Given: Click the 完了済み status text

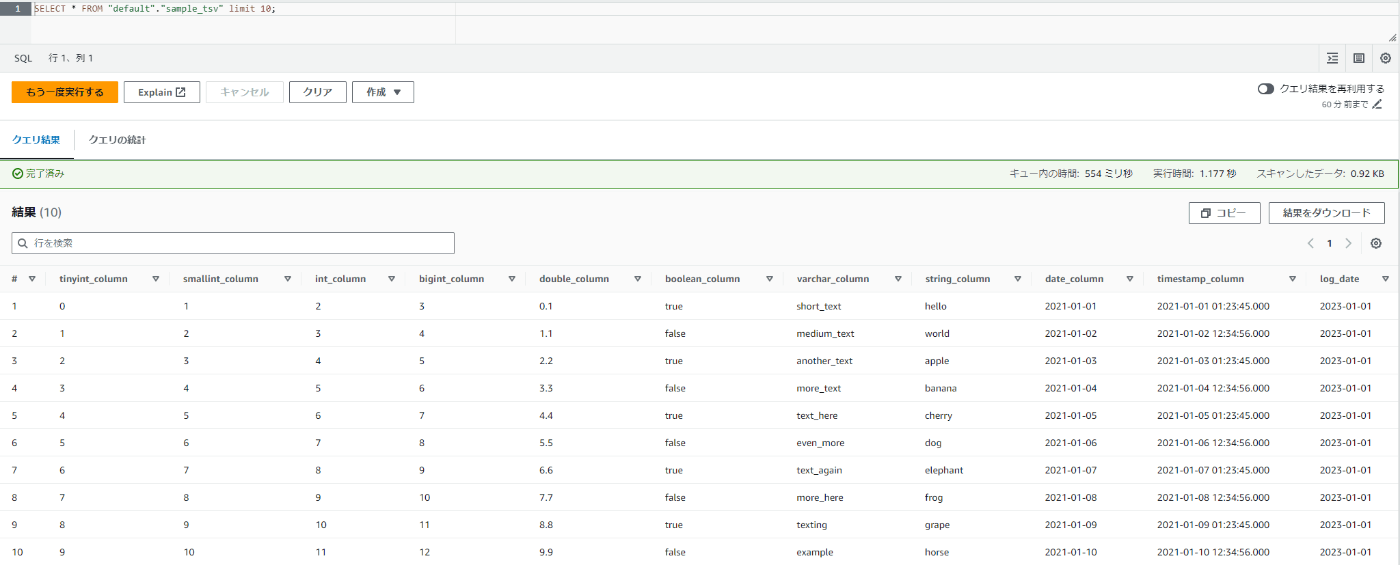Looking at the screenshot, I should tap(44, 173).
